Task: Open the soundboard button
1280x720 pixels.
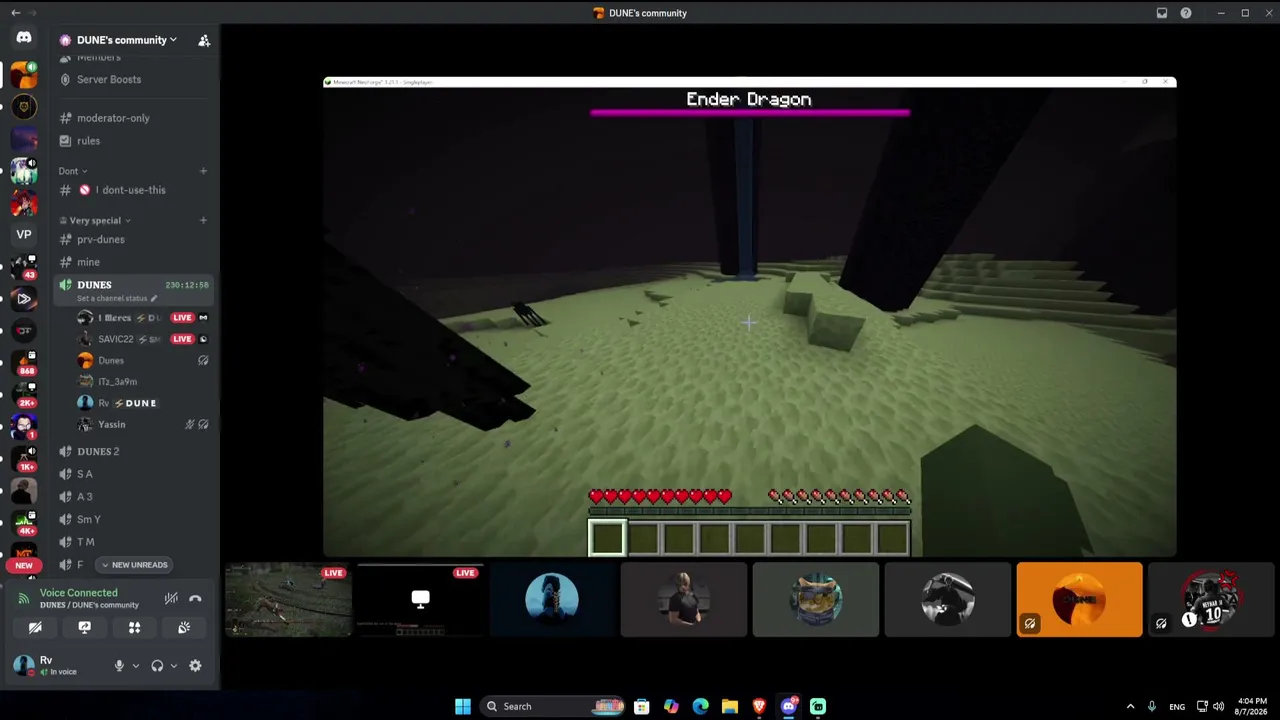Action: point(184,628)
